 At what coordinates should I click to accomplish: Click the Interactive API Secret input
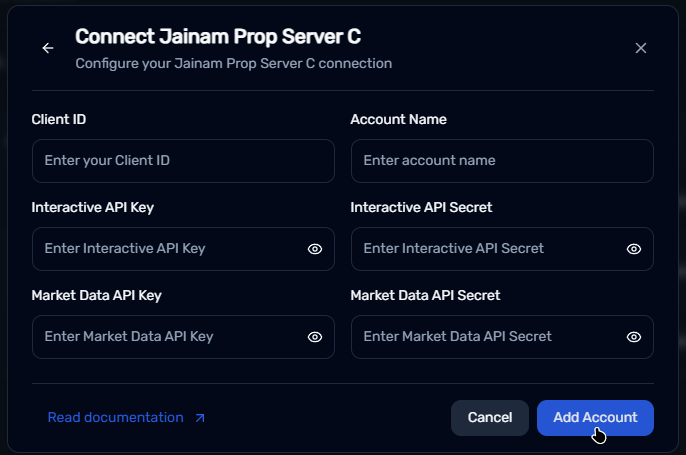485,249
